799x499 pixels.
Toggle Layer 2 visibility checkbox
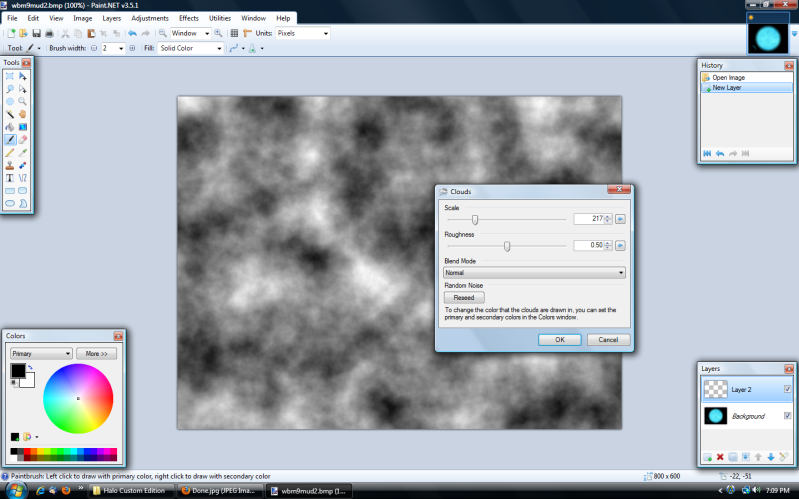[787, 389]
